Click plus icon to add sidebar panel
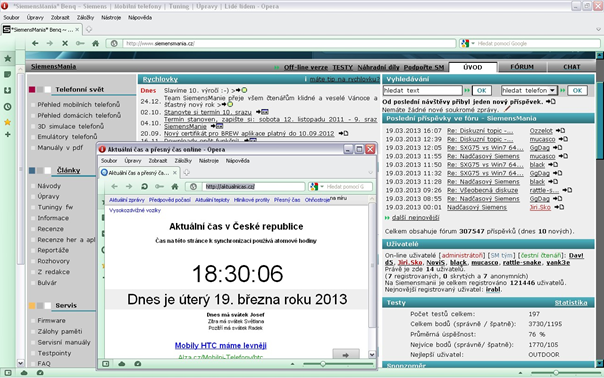The image size is (604, 378). tap(7, 134)
